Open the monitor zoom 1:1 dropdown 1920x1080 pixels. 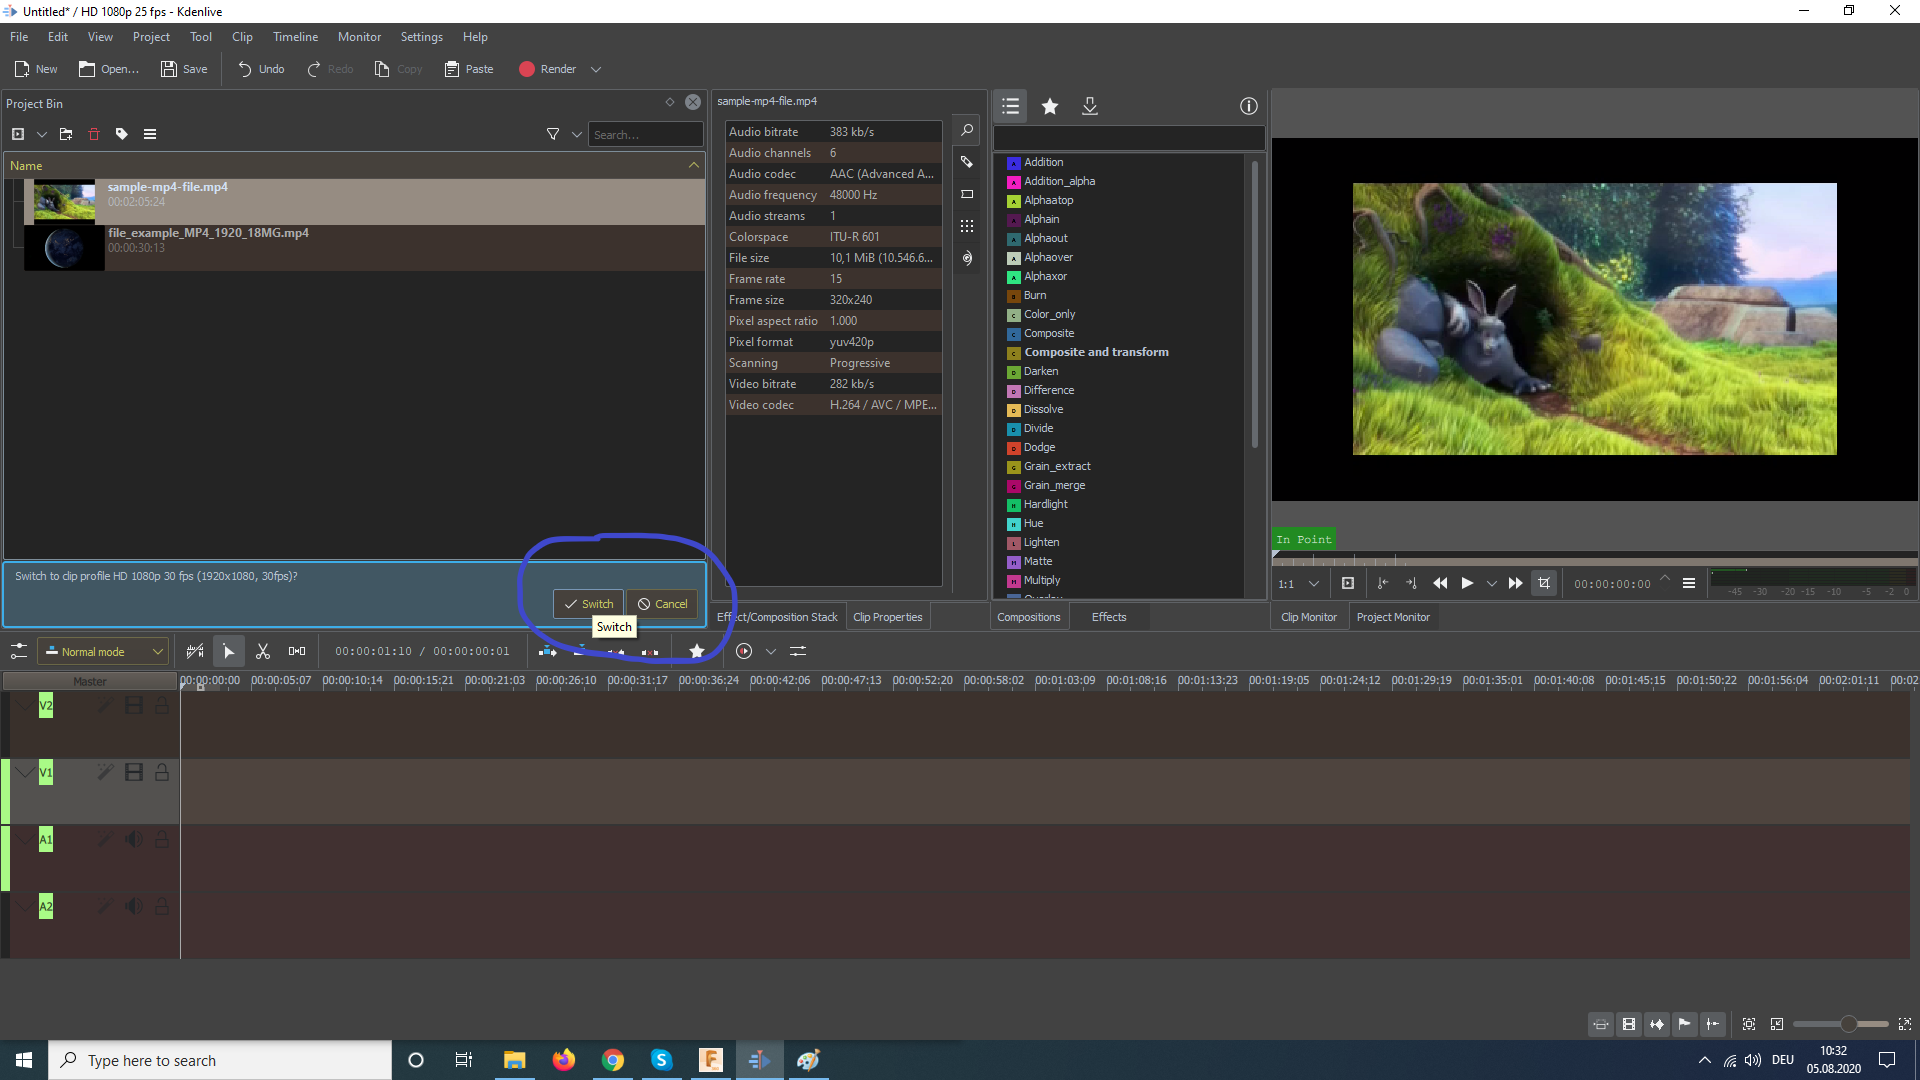[1299, 583]
